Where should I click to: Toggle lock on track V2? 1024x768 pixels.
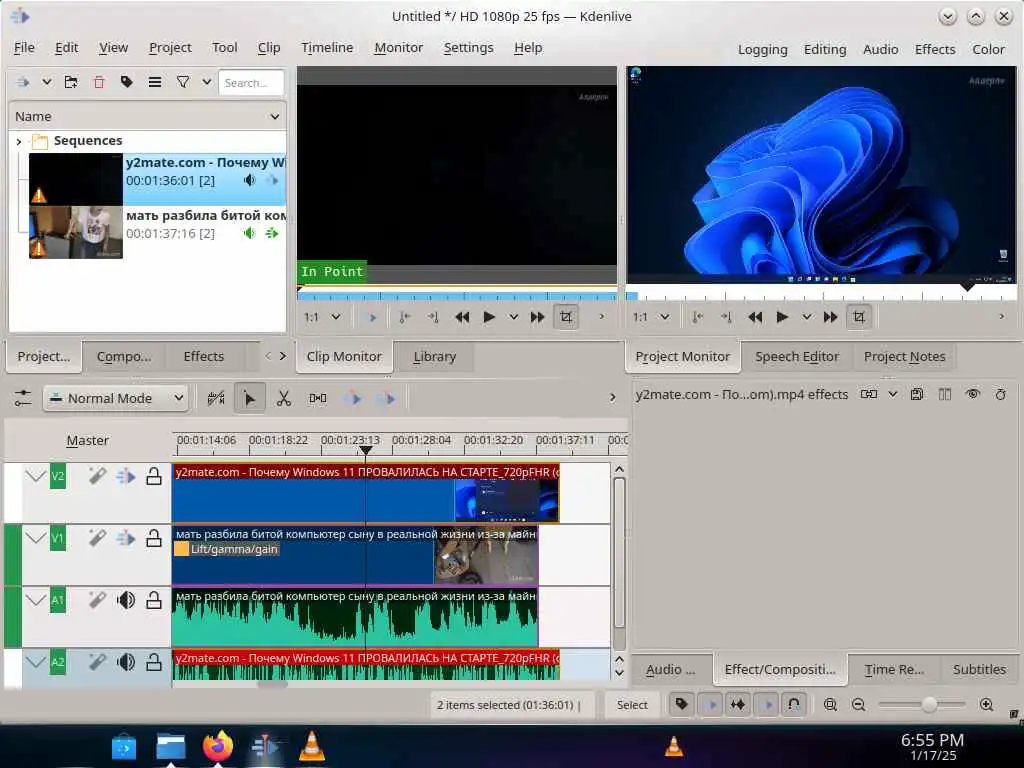153,476
